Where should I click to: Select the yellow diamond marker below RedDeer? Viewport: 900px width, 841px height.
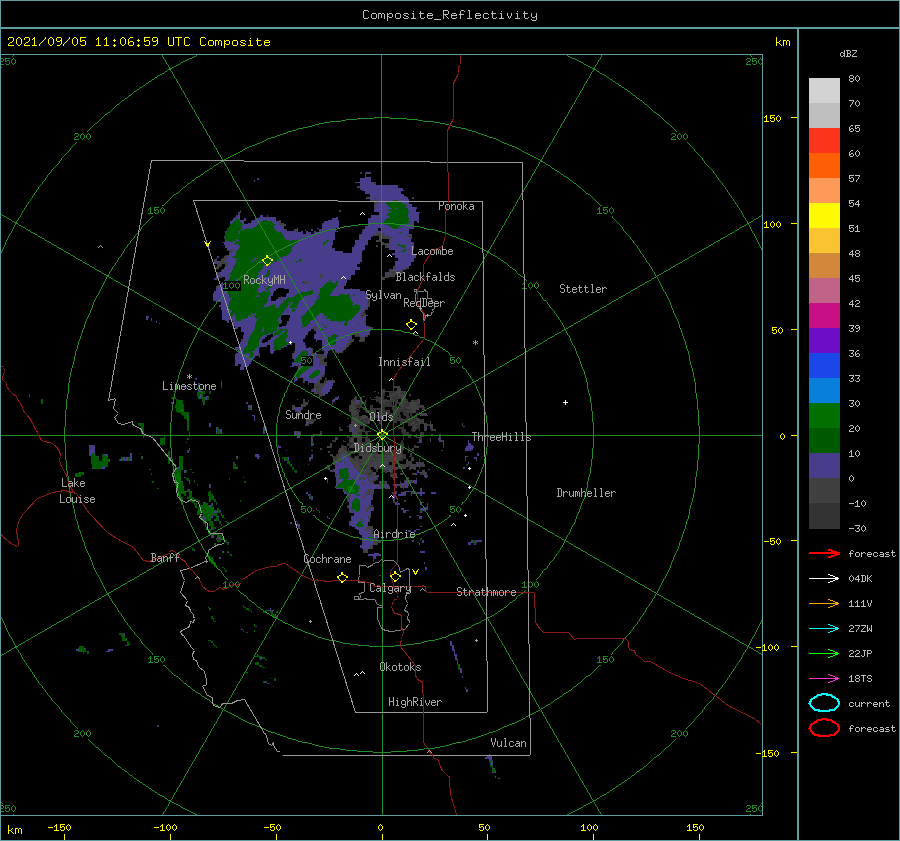412,324
